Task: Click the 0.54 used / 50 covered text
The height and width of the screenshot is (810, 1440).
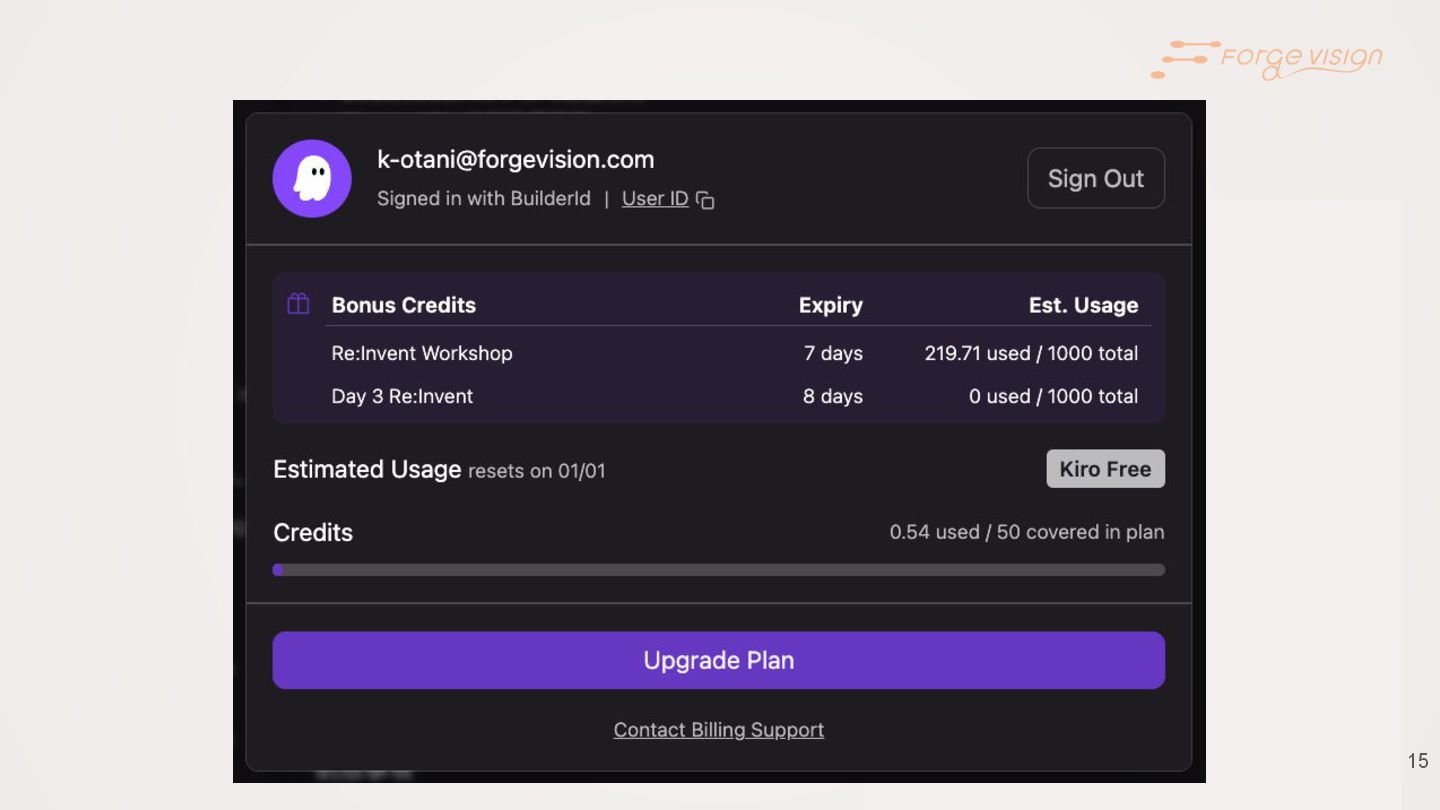Action: (x=1026, y=532)
